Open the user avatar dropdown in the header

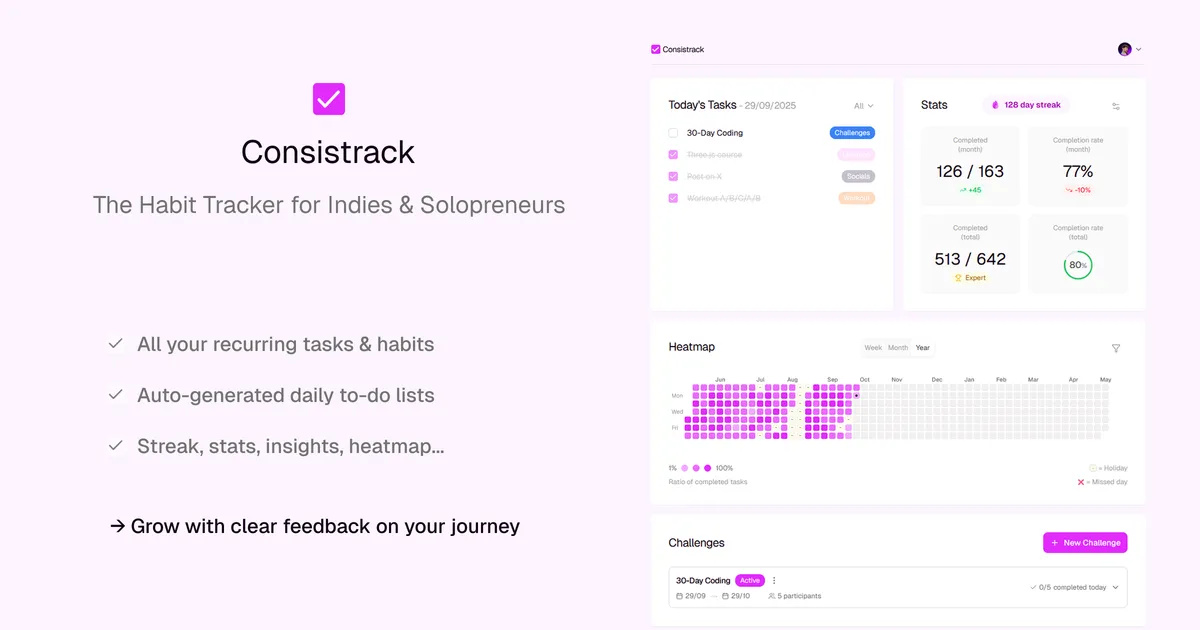(1126, 48)
